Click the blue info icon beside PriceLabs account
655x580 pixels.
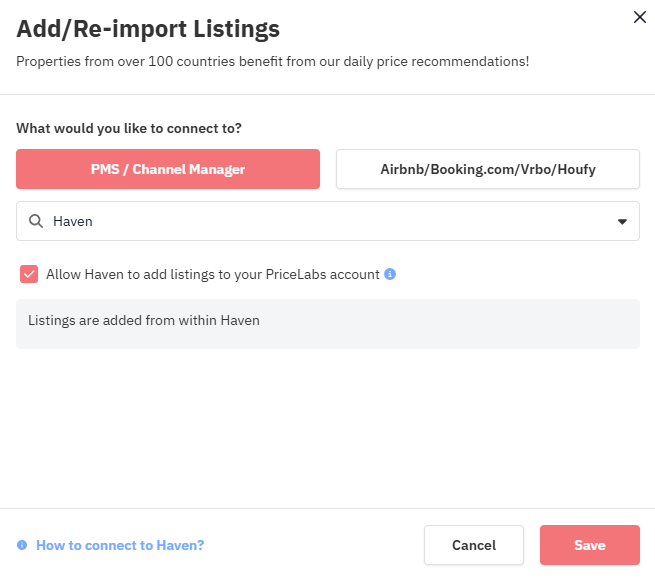pos(390,274)
